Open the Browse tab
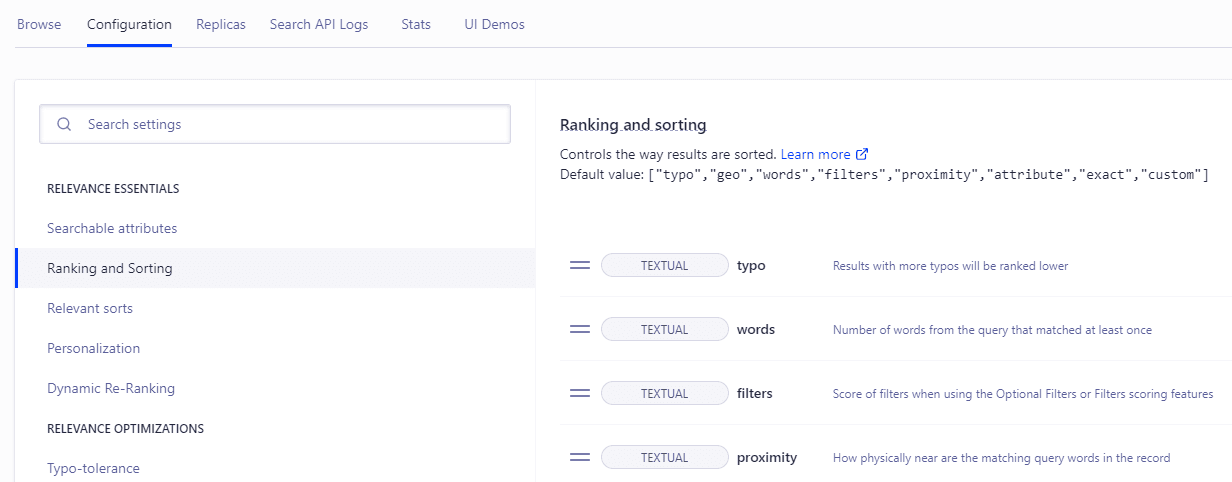Screen dimensions: 1232x482 click(39, 24)
